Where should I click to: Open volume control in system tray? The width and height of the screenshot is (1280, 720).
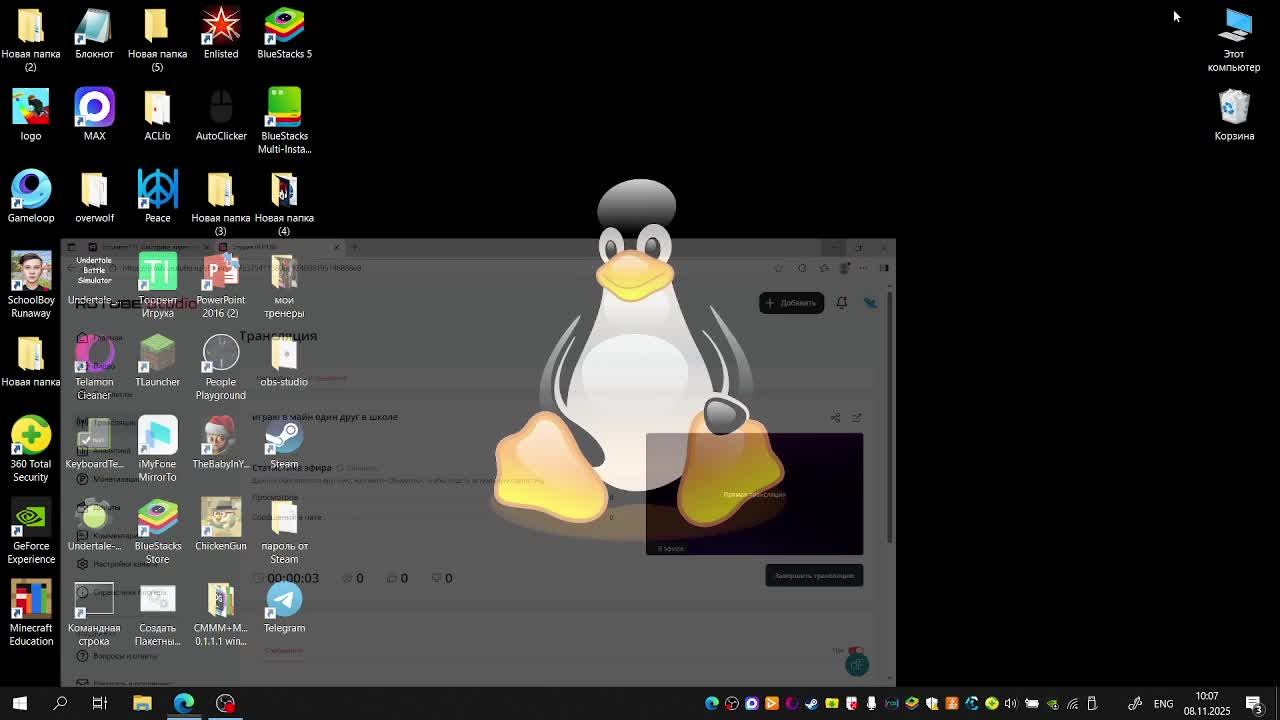(1011, 703)
